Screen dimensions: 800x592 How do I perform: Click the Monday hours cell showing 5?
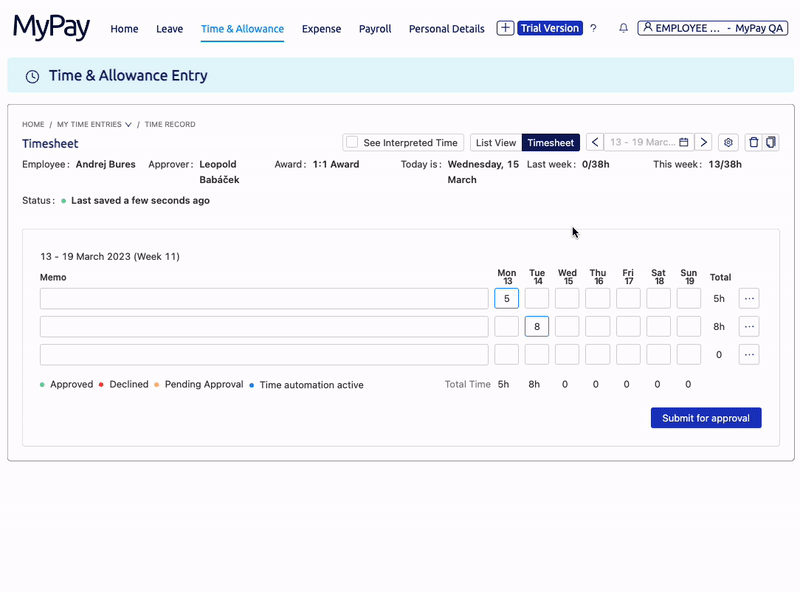(x=506, y=297)
